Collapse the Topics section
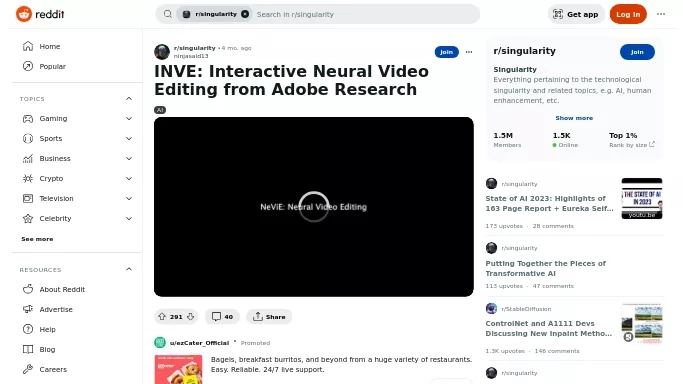 coord(129,99)
